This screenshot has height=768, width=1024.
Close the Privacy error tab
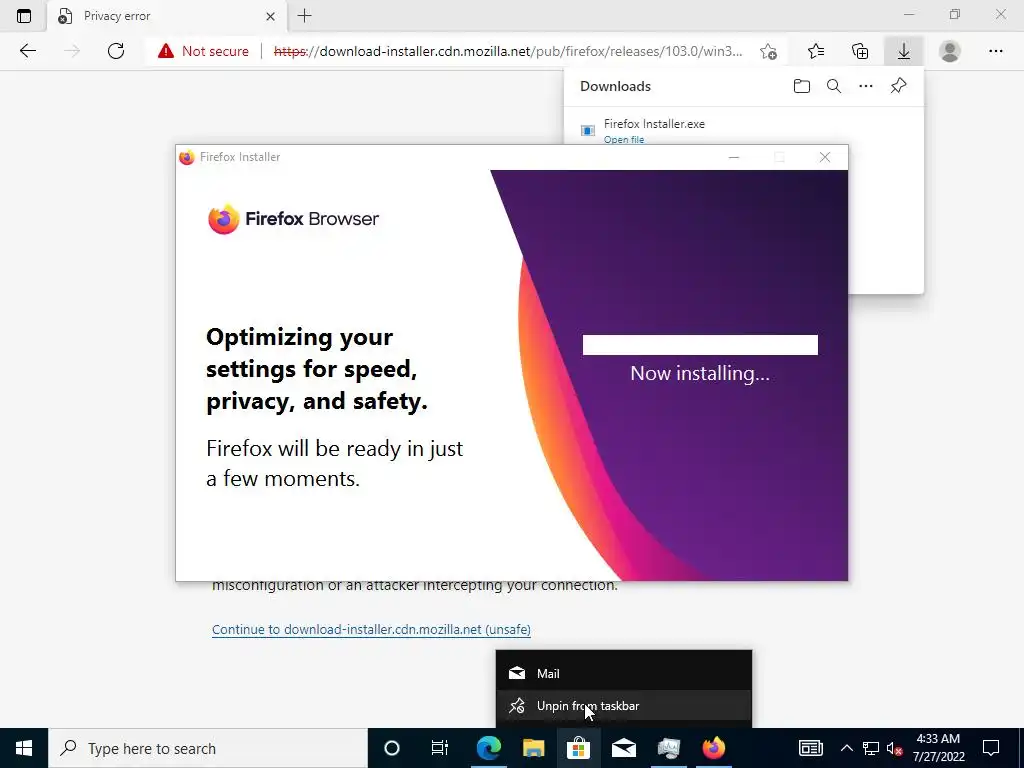(x=270, y=16)
